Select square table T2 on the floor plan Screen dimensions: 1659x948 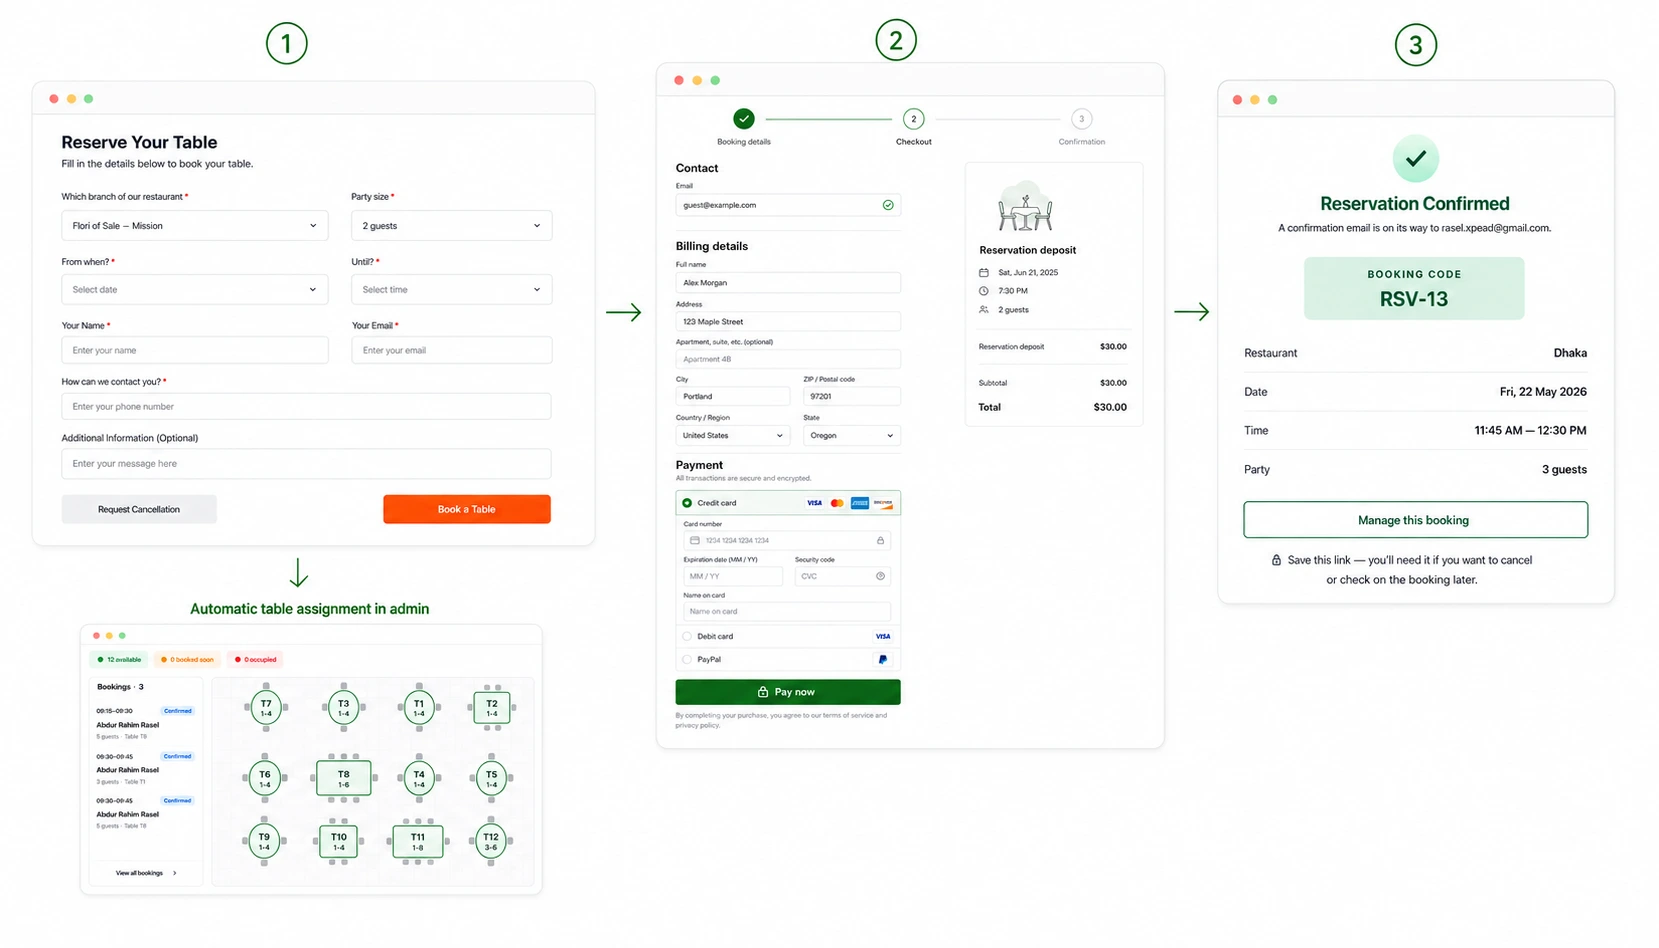[x=492, y=707]
